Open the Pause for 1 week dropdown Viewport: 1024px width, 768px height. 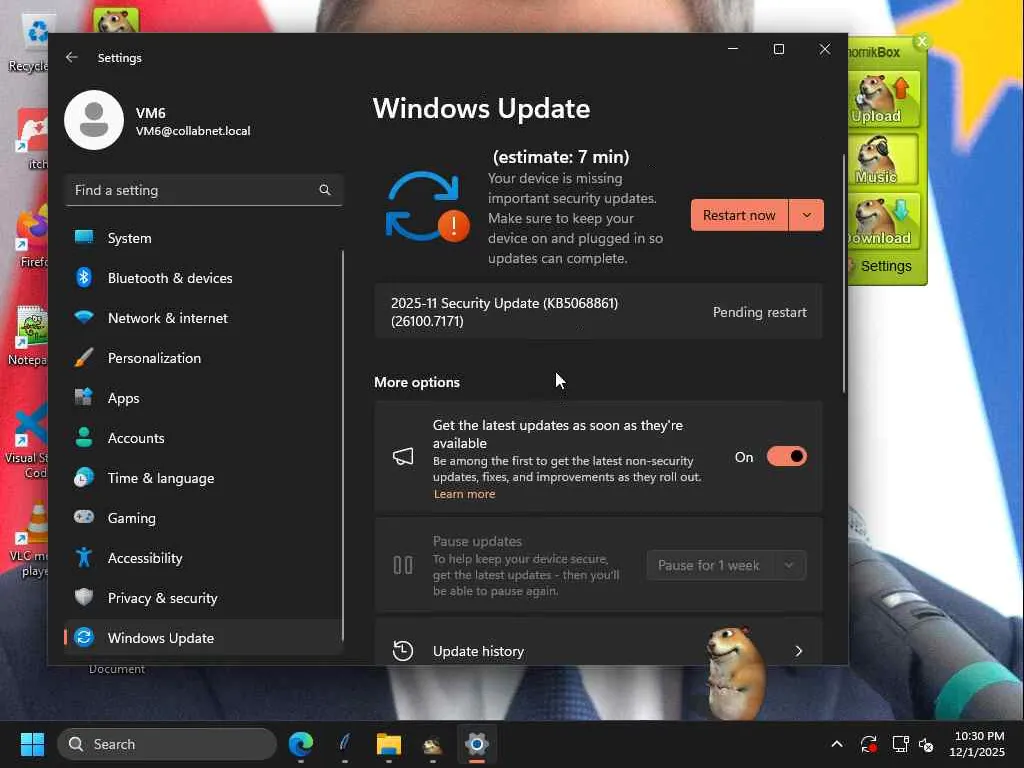(726, 566)
